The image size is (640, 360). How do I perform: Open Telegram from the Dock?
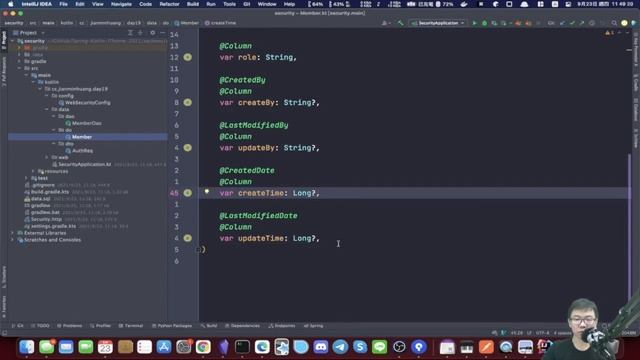click(340, 347)
